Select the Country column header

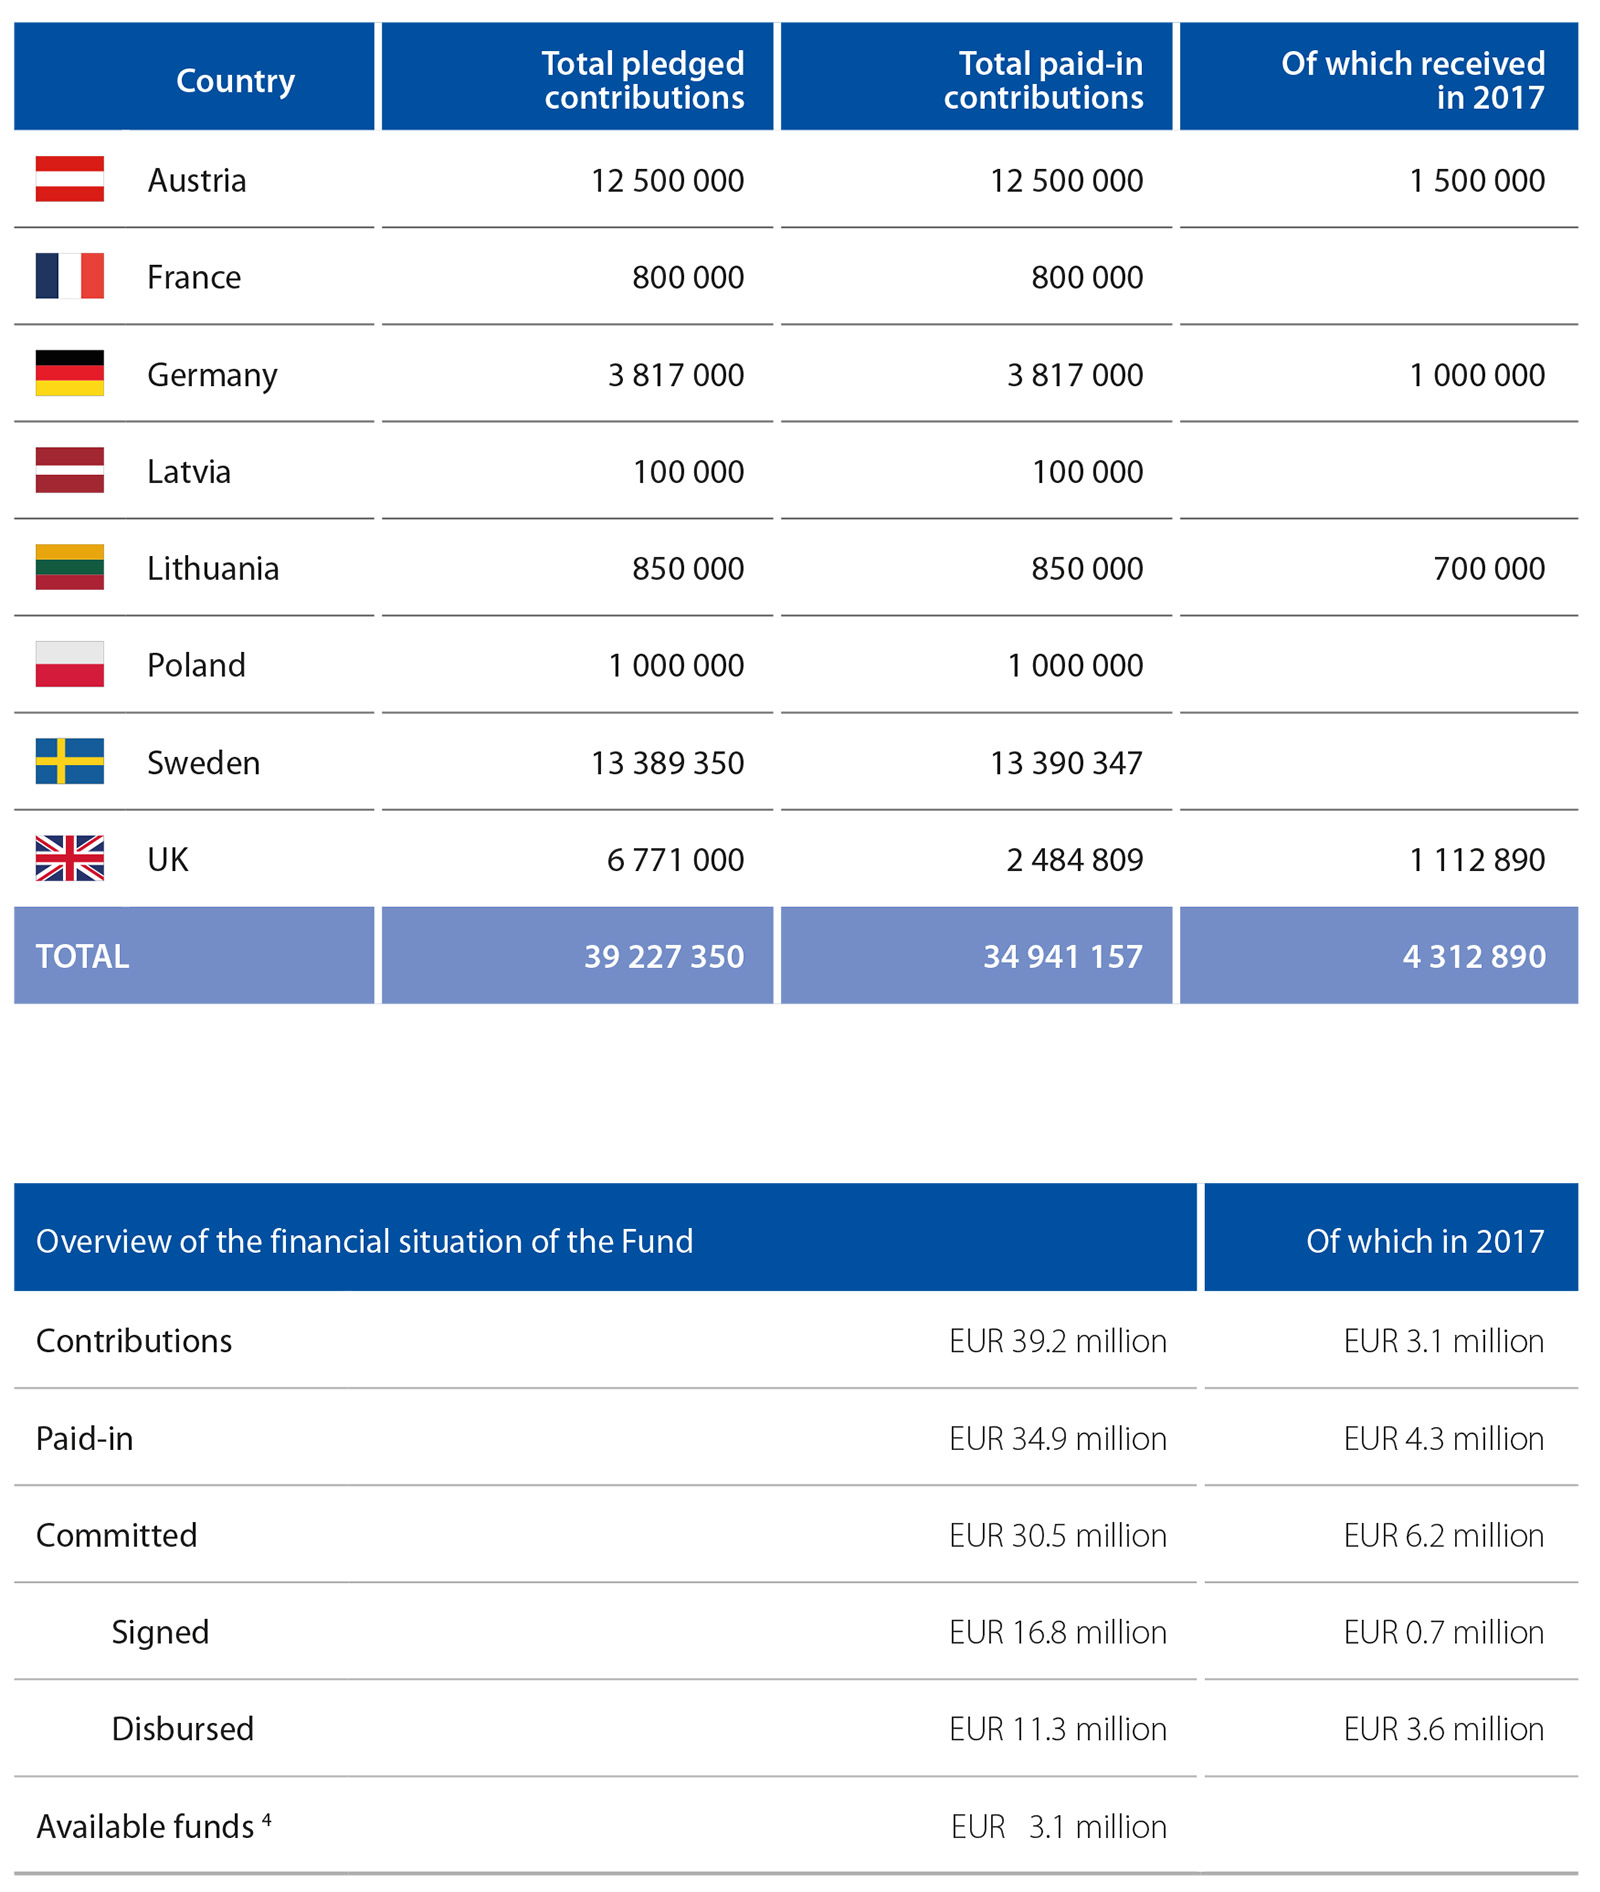[x=235, y=80]
